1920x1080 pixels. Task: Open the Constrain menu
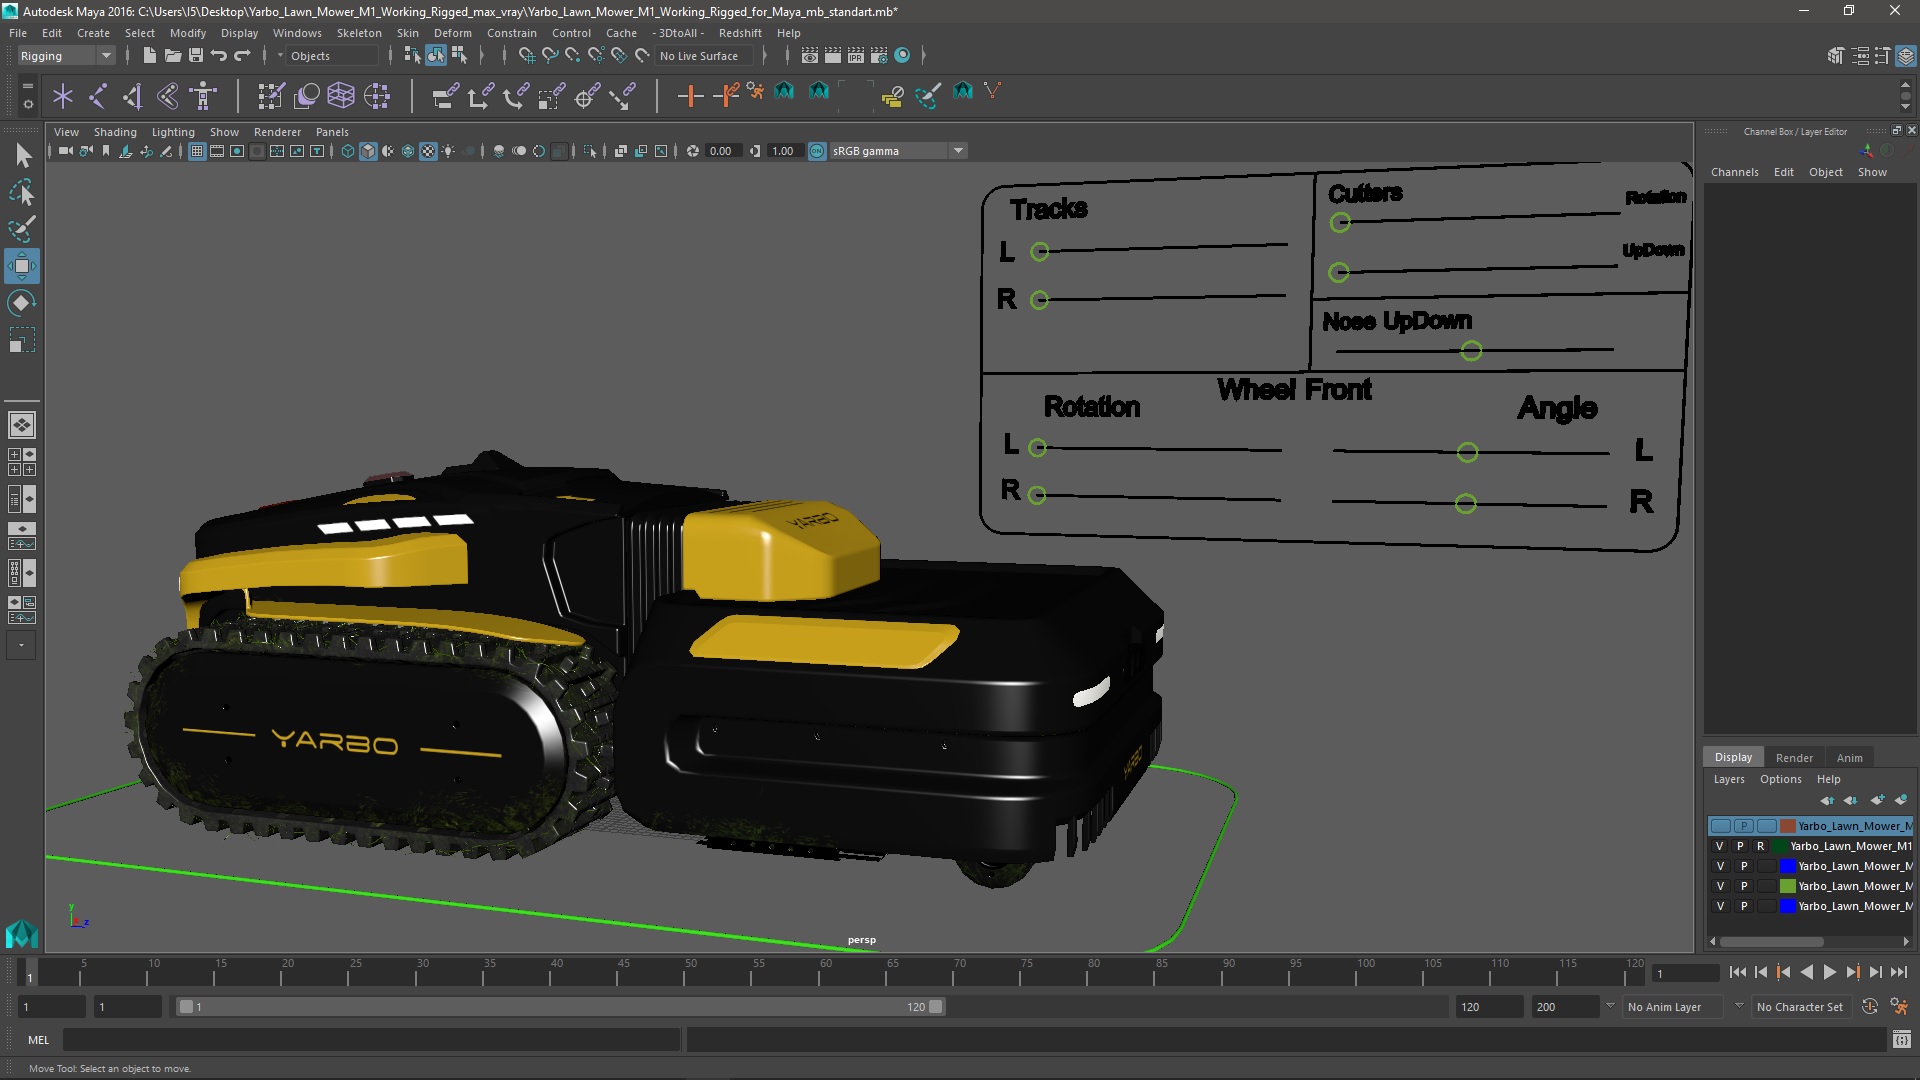click(511, 33)
